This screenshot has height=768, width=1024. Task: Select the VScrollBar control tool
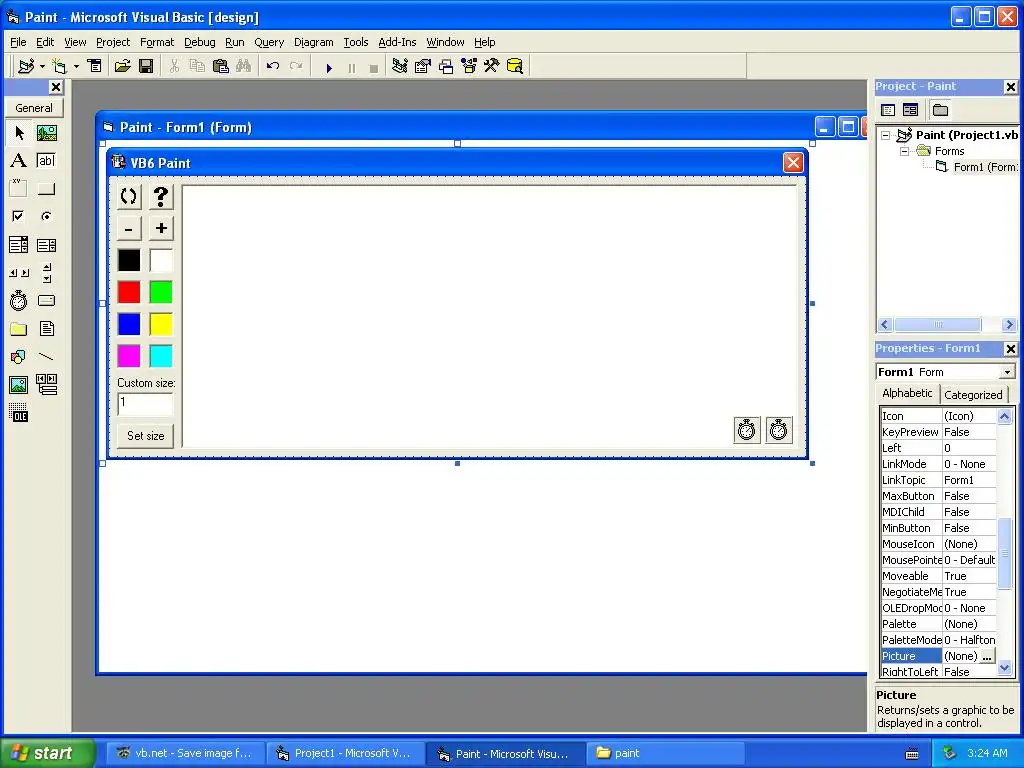[46, 273]
